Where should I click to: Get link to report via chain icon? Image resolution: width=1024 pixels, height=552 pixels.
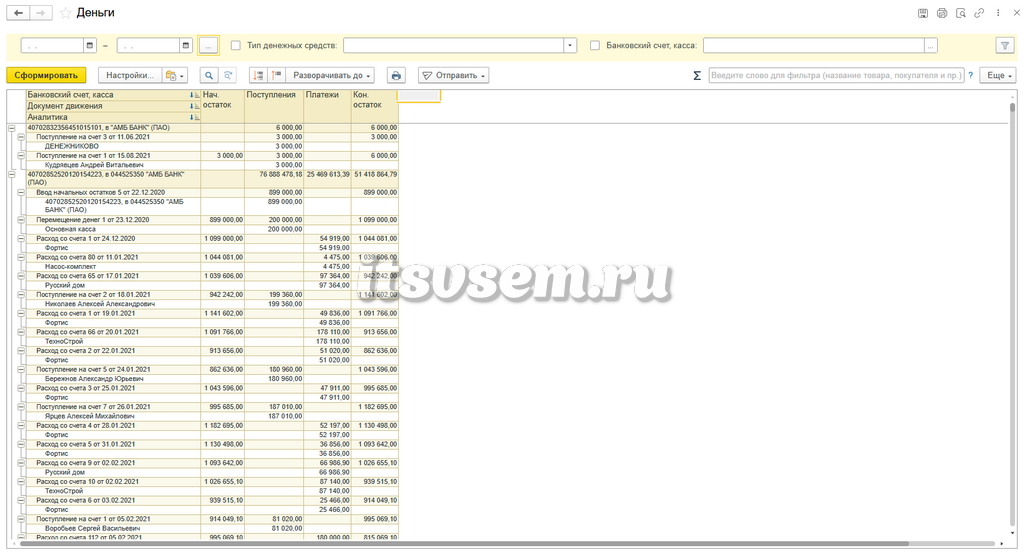click(979, 13)
